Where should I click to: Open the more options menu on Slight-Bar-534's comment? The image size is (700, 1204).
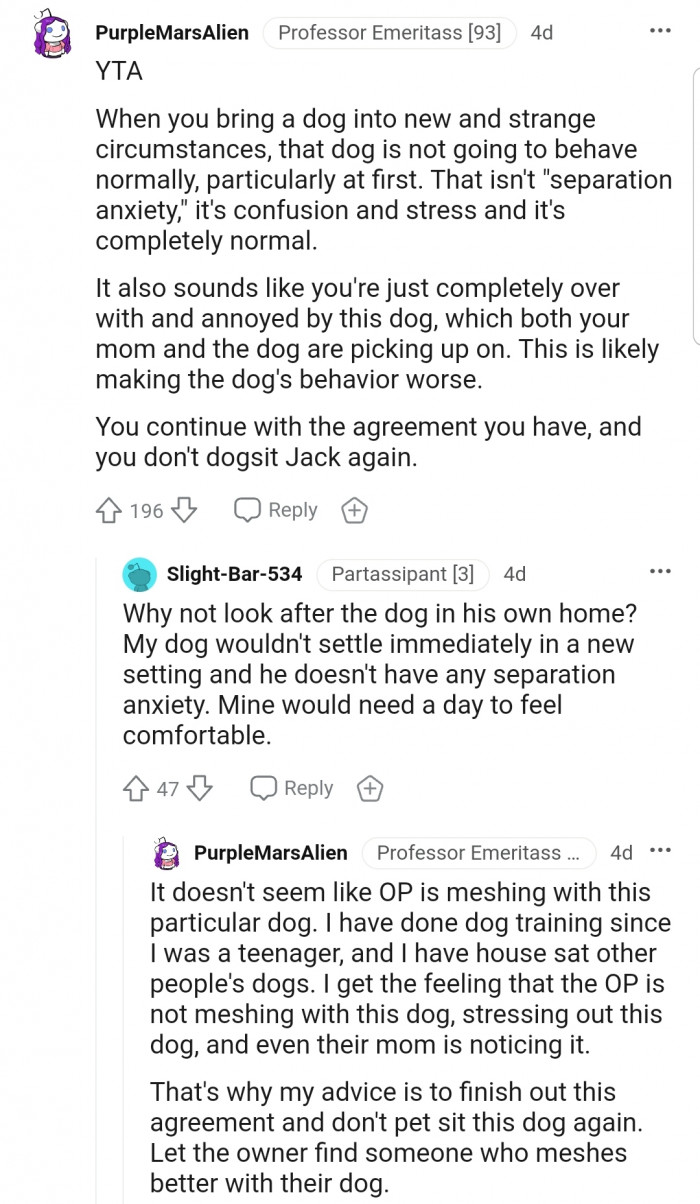pos(659,572)
